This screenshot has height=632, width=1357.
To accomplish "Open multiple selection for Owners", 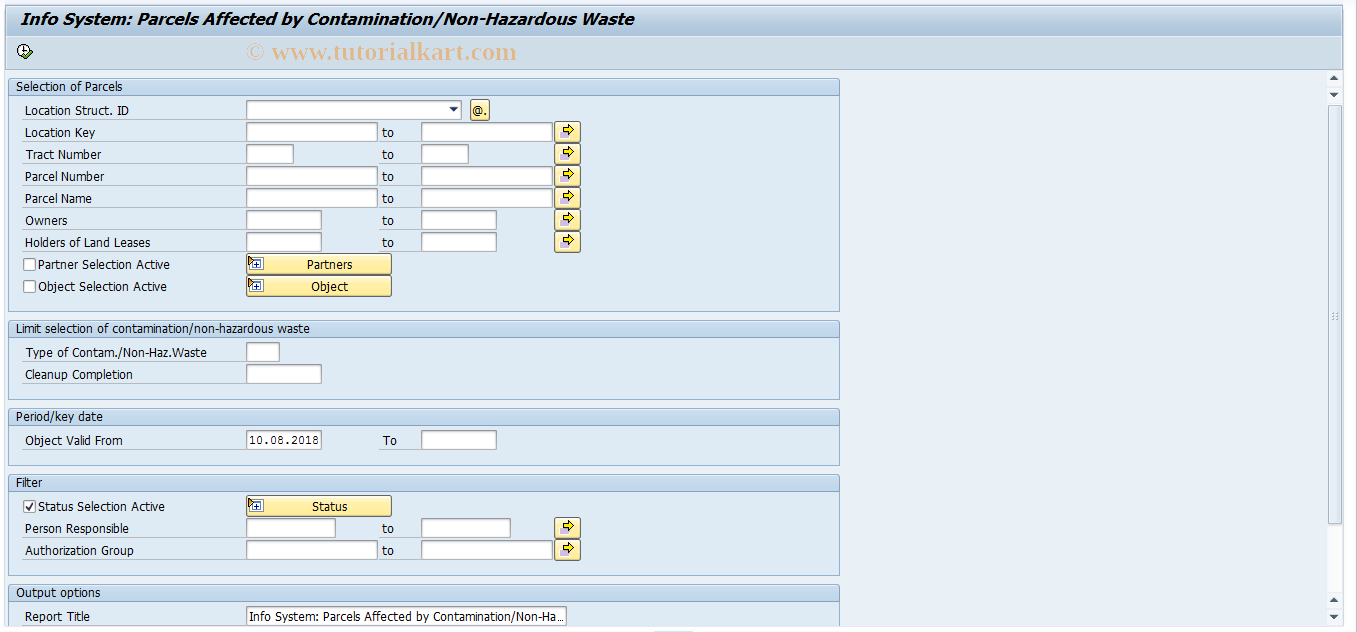I will (x=567, y=220).
